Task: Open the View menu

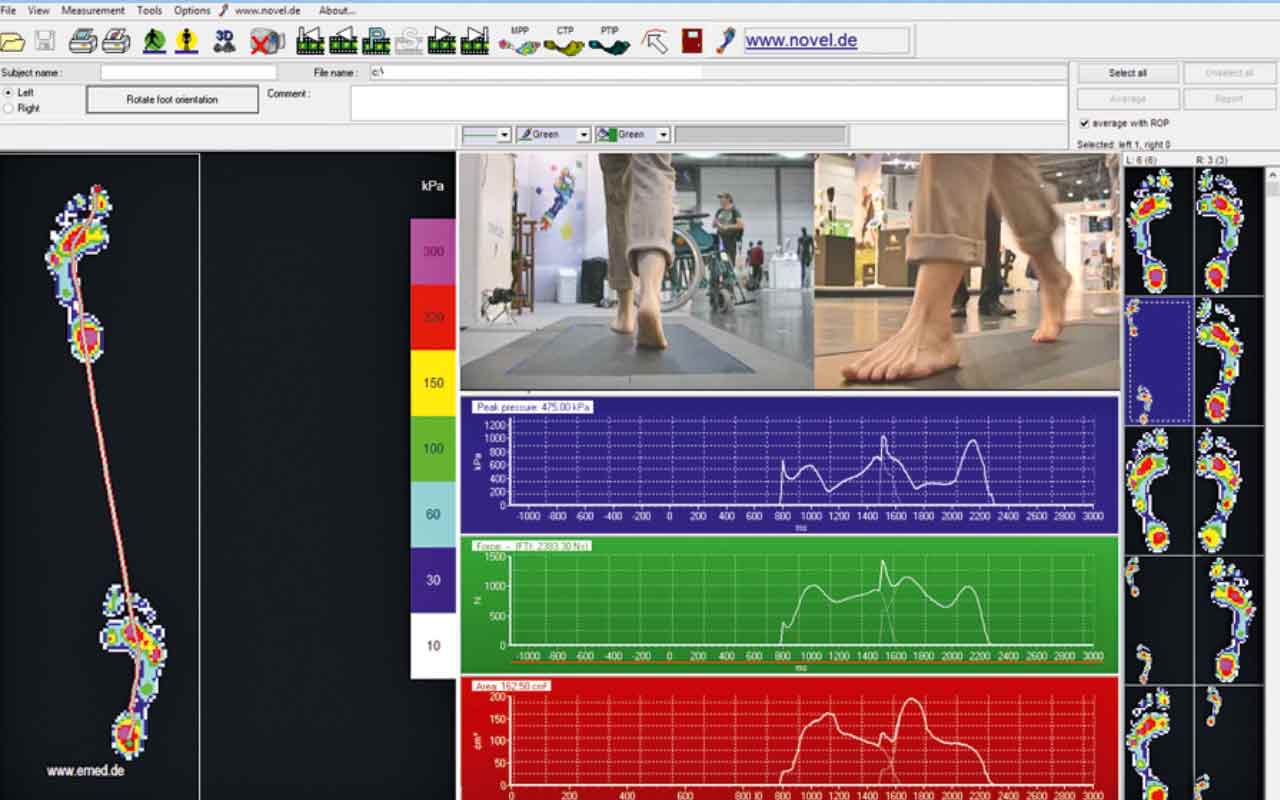Action: click(x=39, y=10)
